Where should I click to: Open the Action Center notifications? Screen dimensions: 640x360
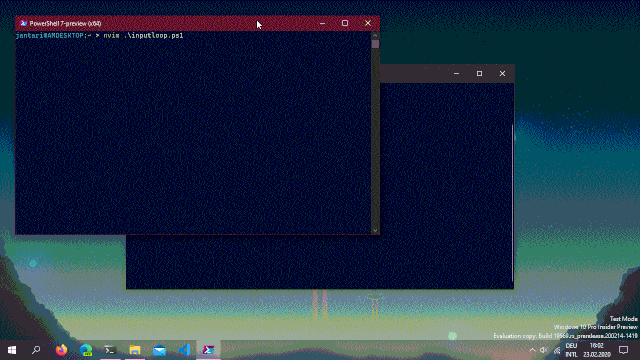pyautogui.click(x=623, y=350)
